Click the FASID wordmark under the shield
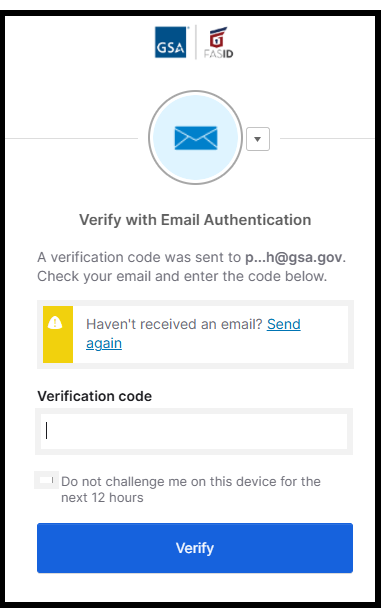The image size is (381, 608). coord(219,54)
